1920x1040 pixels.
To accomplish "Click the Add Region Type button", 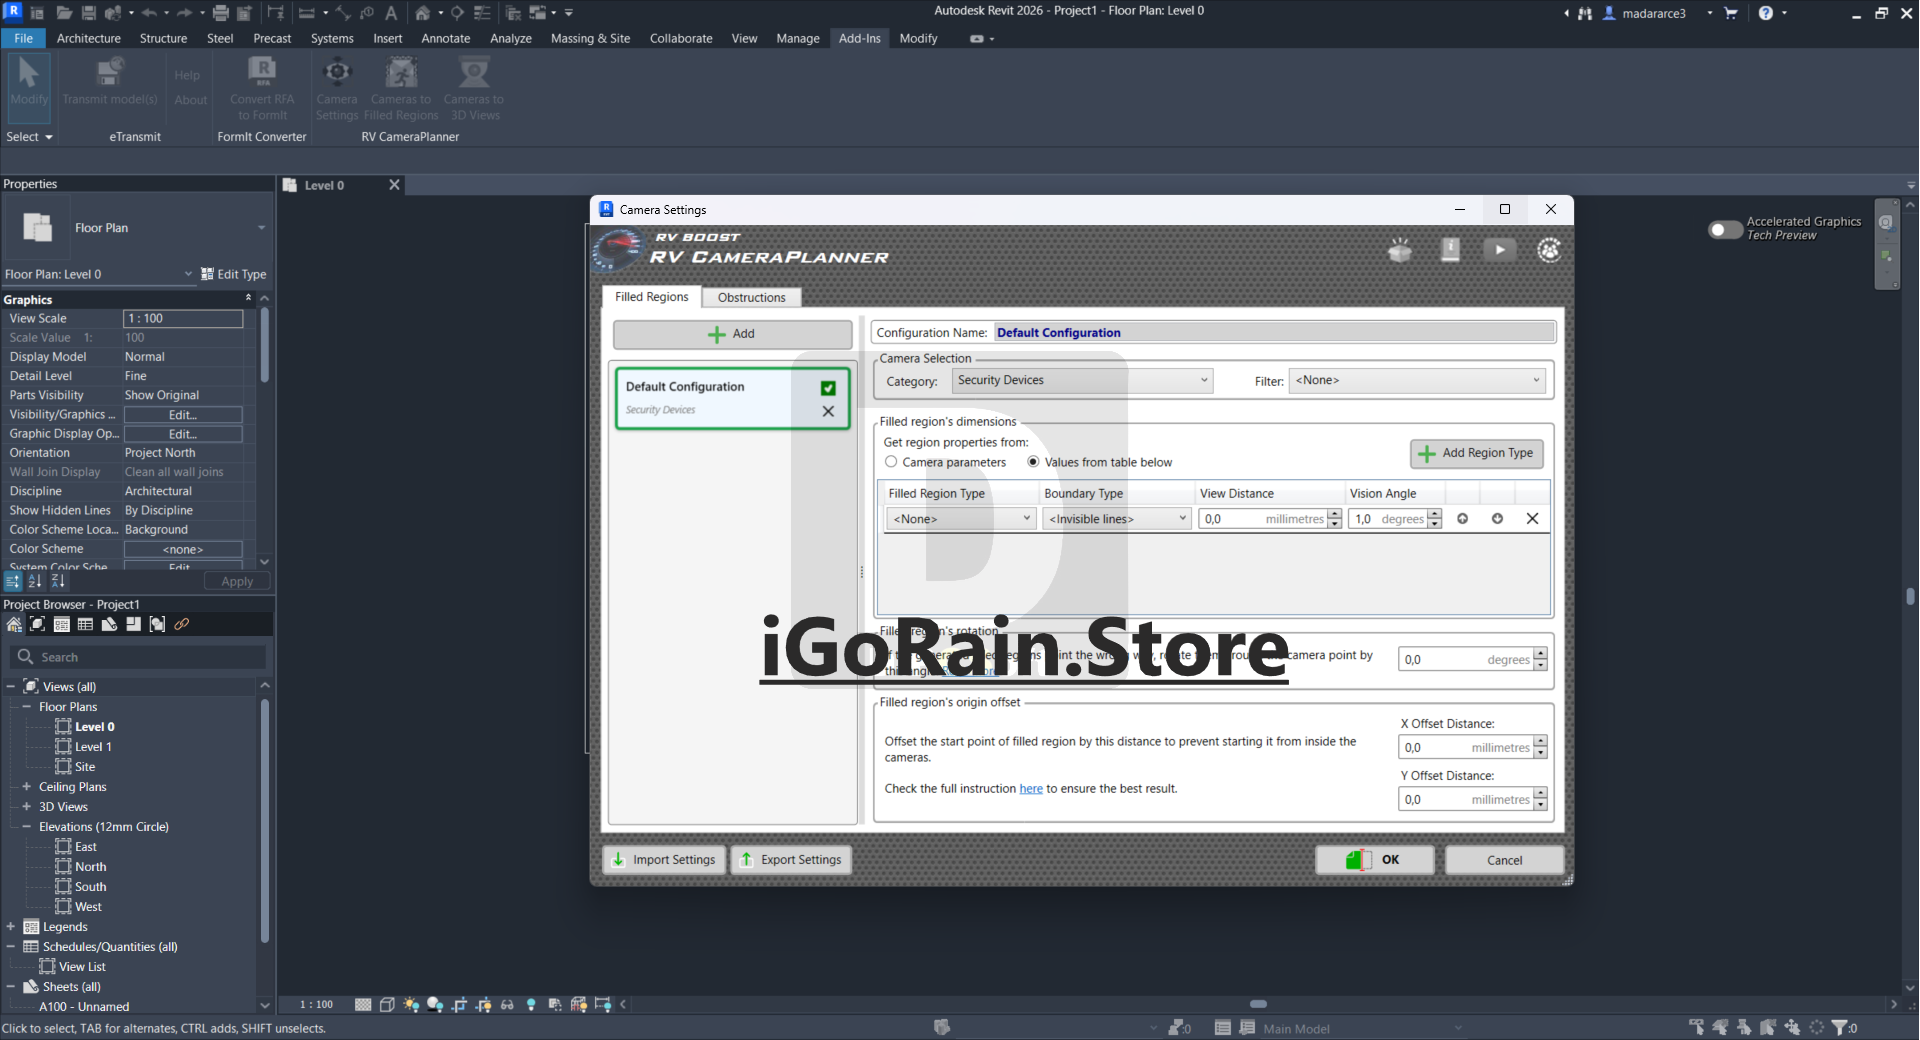I will point(1477,453).
